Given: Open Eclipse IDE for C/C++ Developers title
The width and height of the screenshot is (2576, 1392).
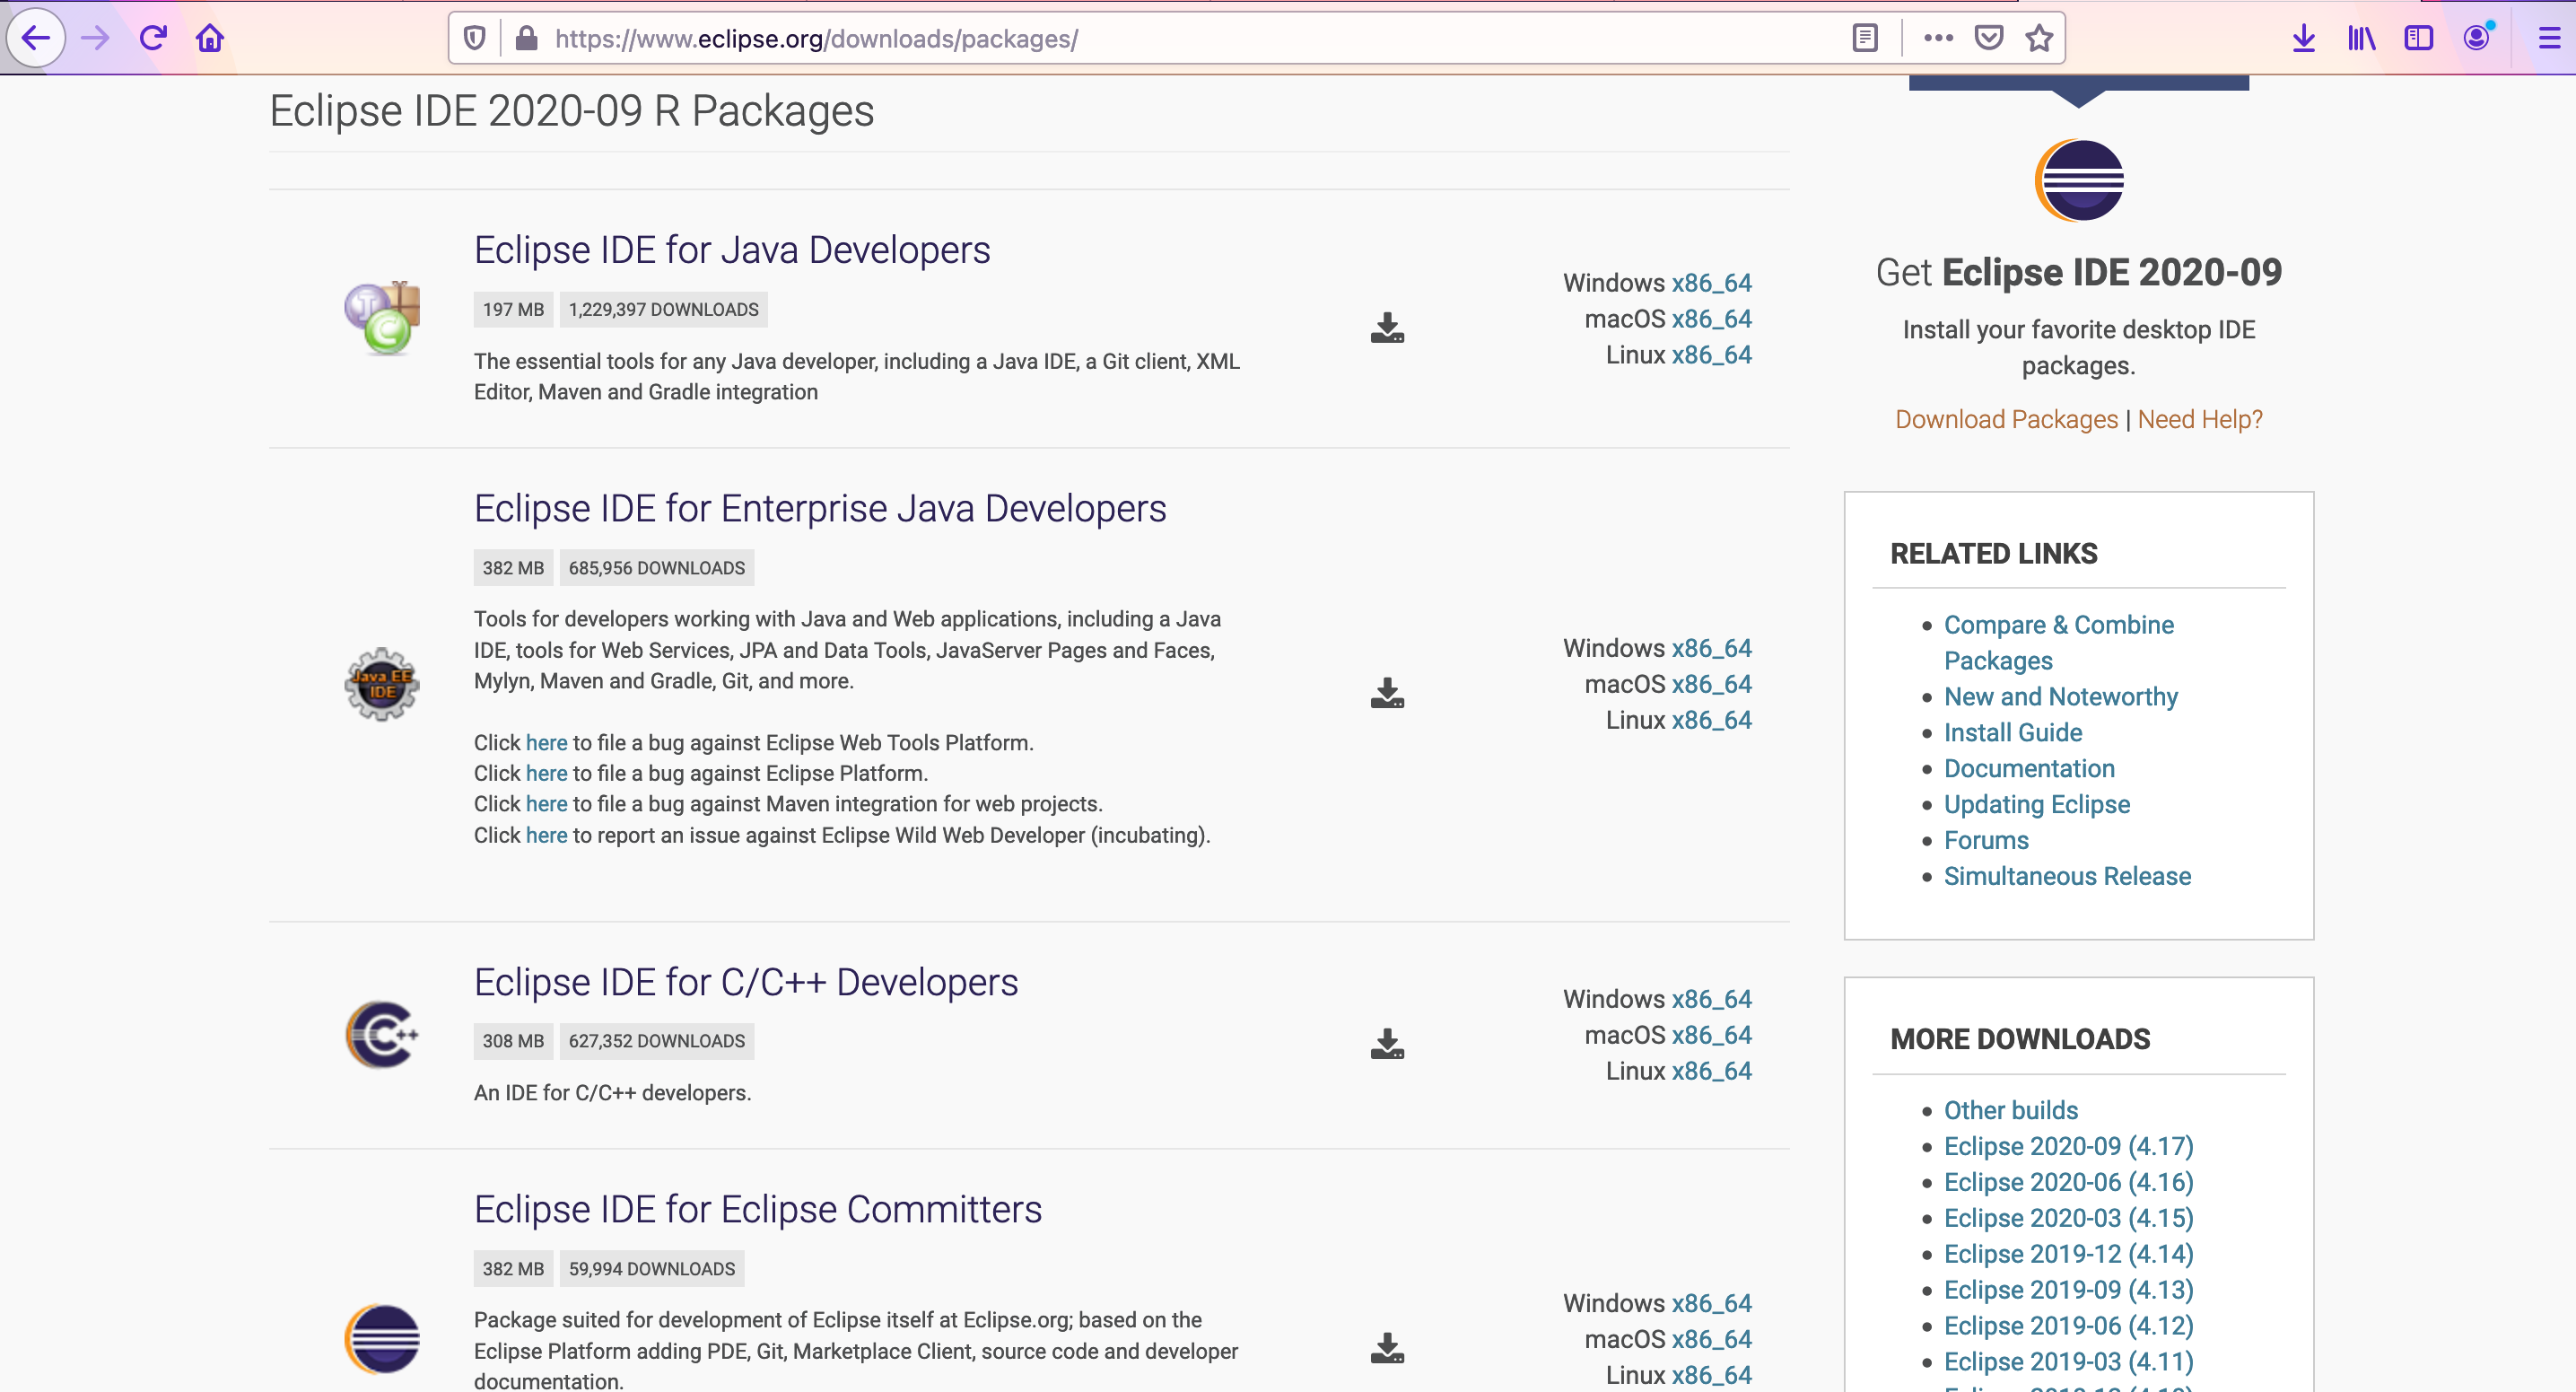Looking at the screenshot, I should [x=745, y=982].
